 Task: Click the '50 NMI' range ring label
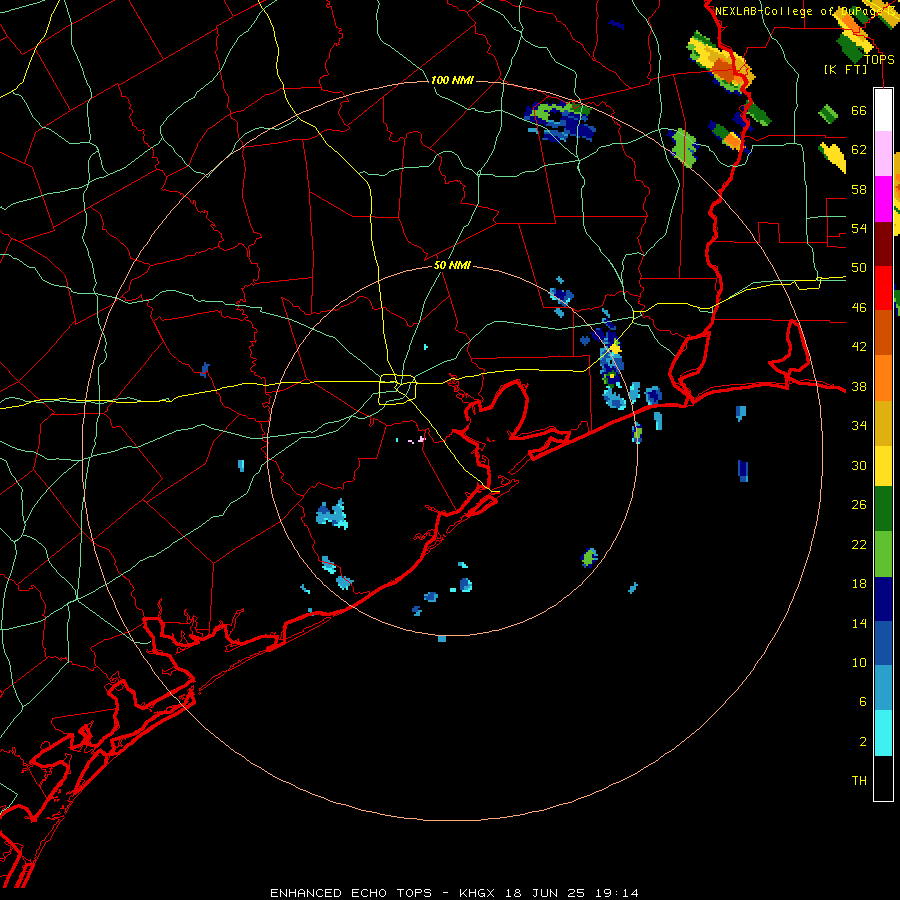452,265
